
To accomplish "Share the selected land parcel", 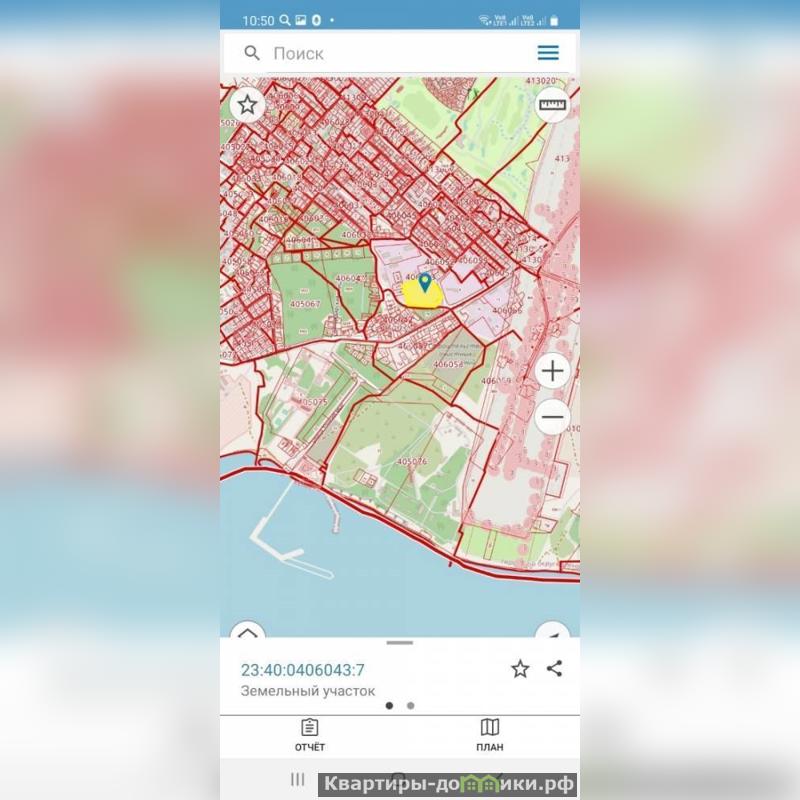I will 555,668.
